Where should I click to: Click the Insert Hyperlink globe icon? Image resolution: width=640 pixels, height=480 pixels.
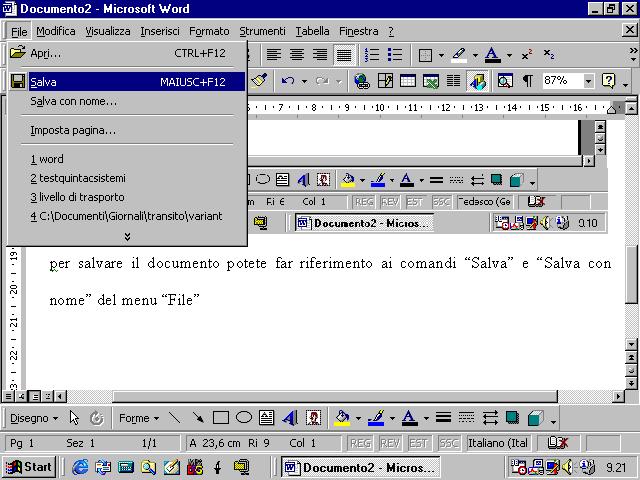pos(362,81)
